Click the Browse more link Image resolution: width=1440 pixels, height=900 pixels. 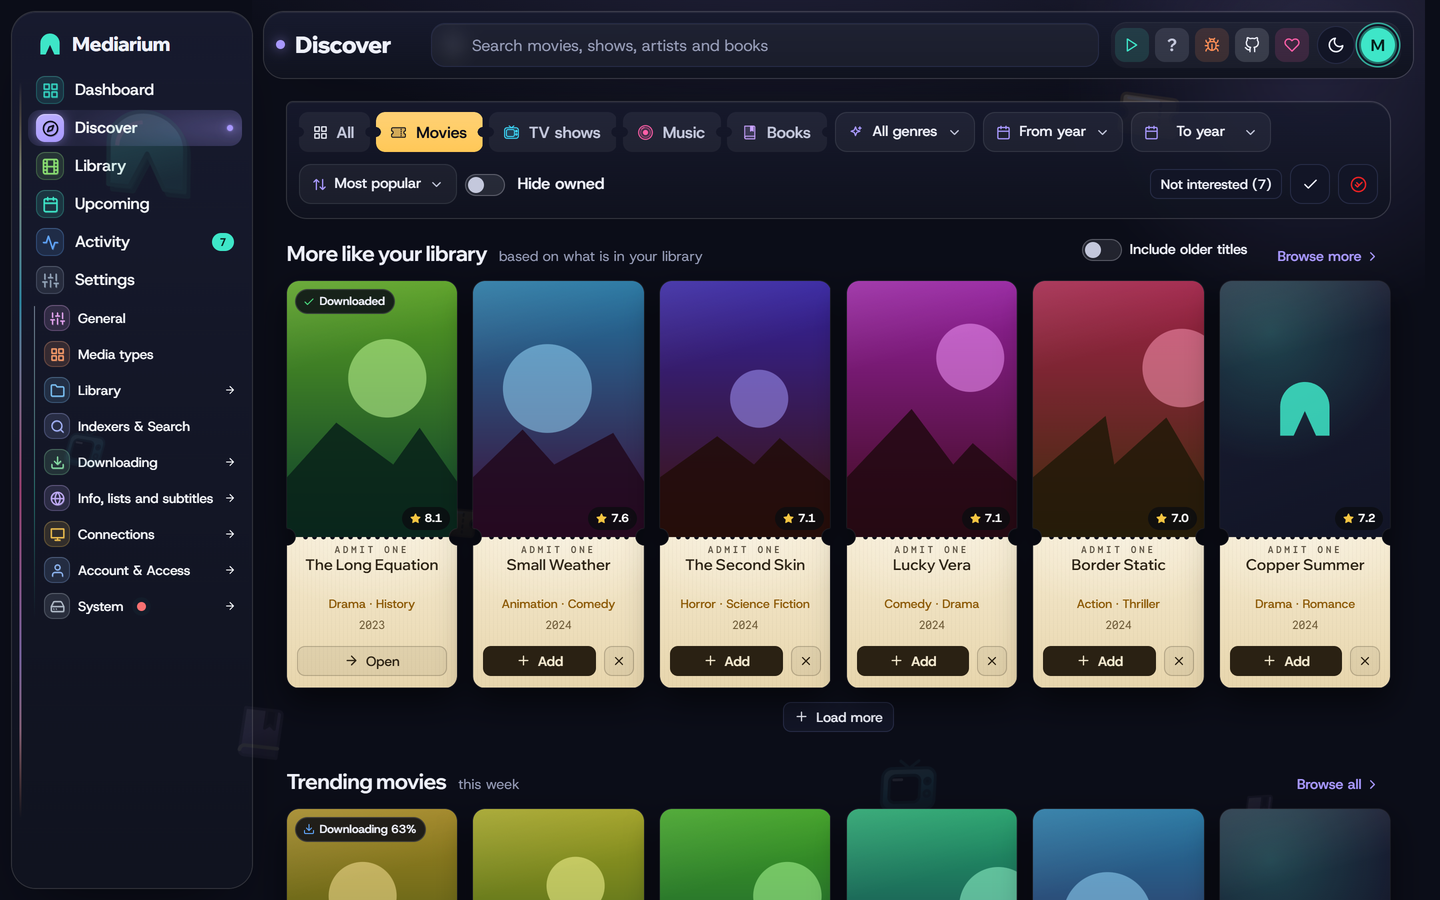1327,257
